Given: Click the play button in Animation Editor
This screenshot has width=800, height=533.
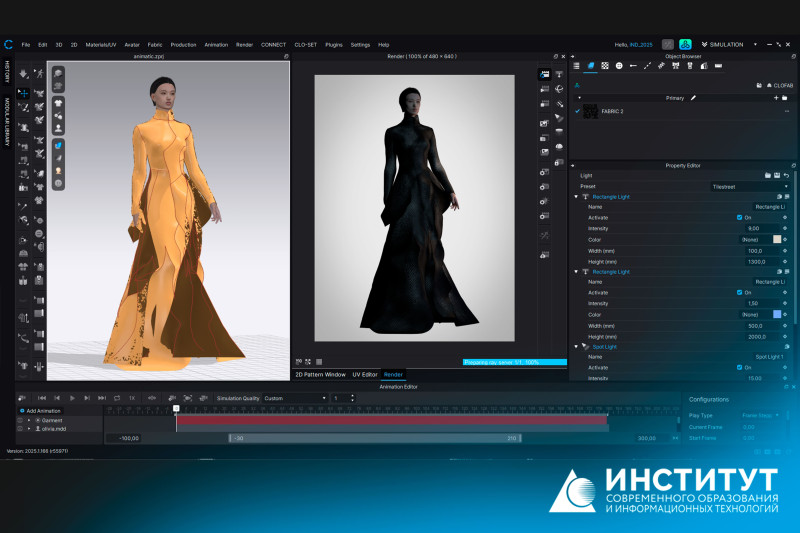Looking at the screenshot, I should pos(72,398).
